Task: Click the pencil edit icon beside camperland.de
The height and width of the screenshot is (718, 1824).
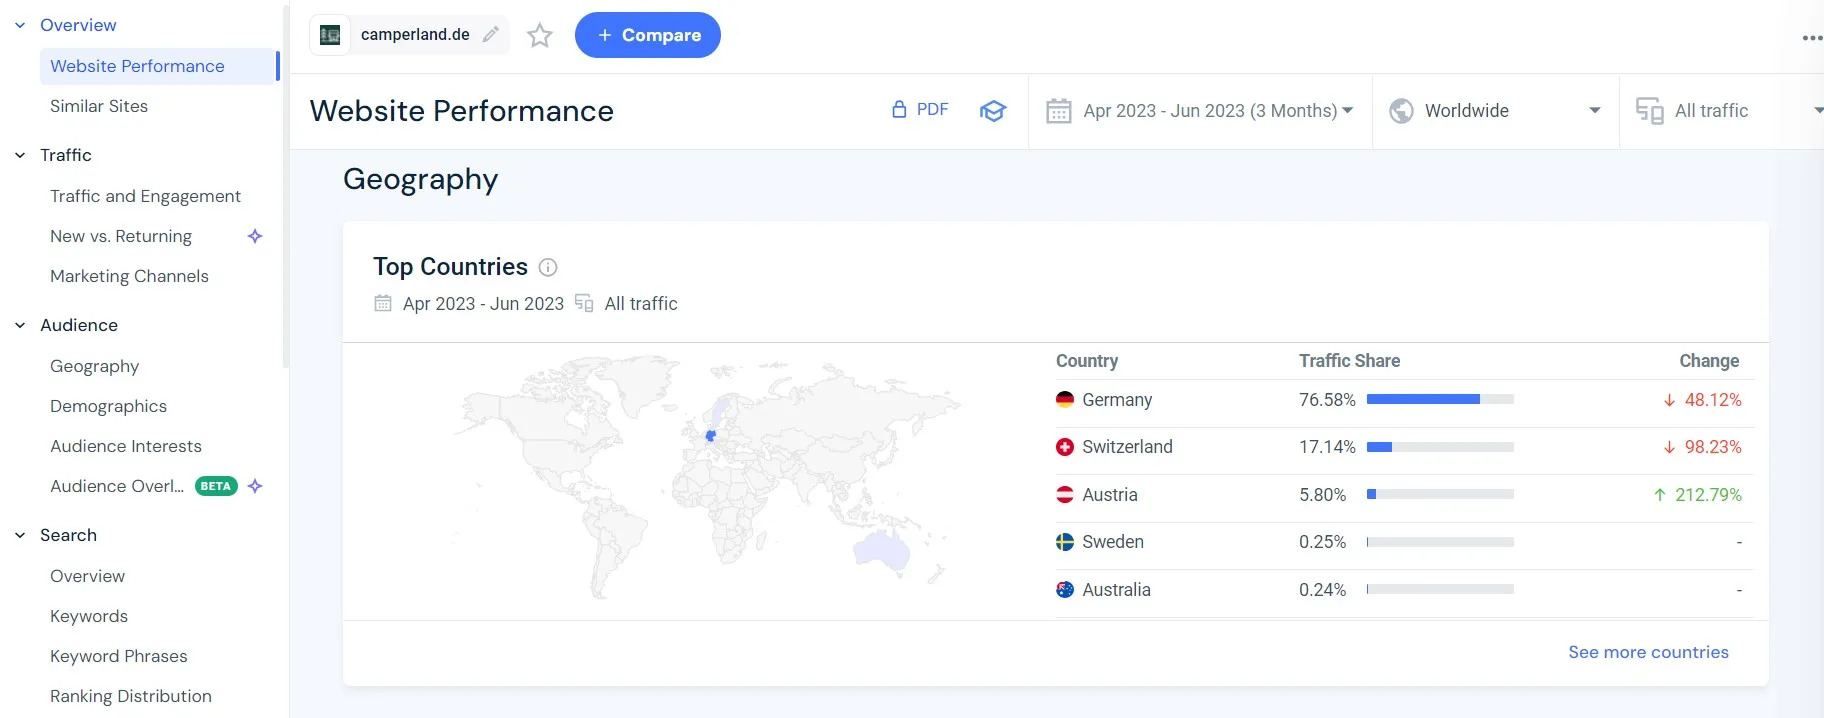Action: click(x=490, y=35)
